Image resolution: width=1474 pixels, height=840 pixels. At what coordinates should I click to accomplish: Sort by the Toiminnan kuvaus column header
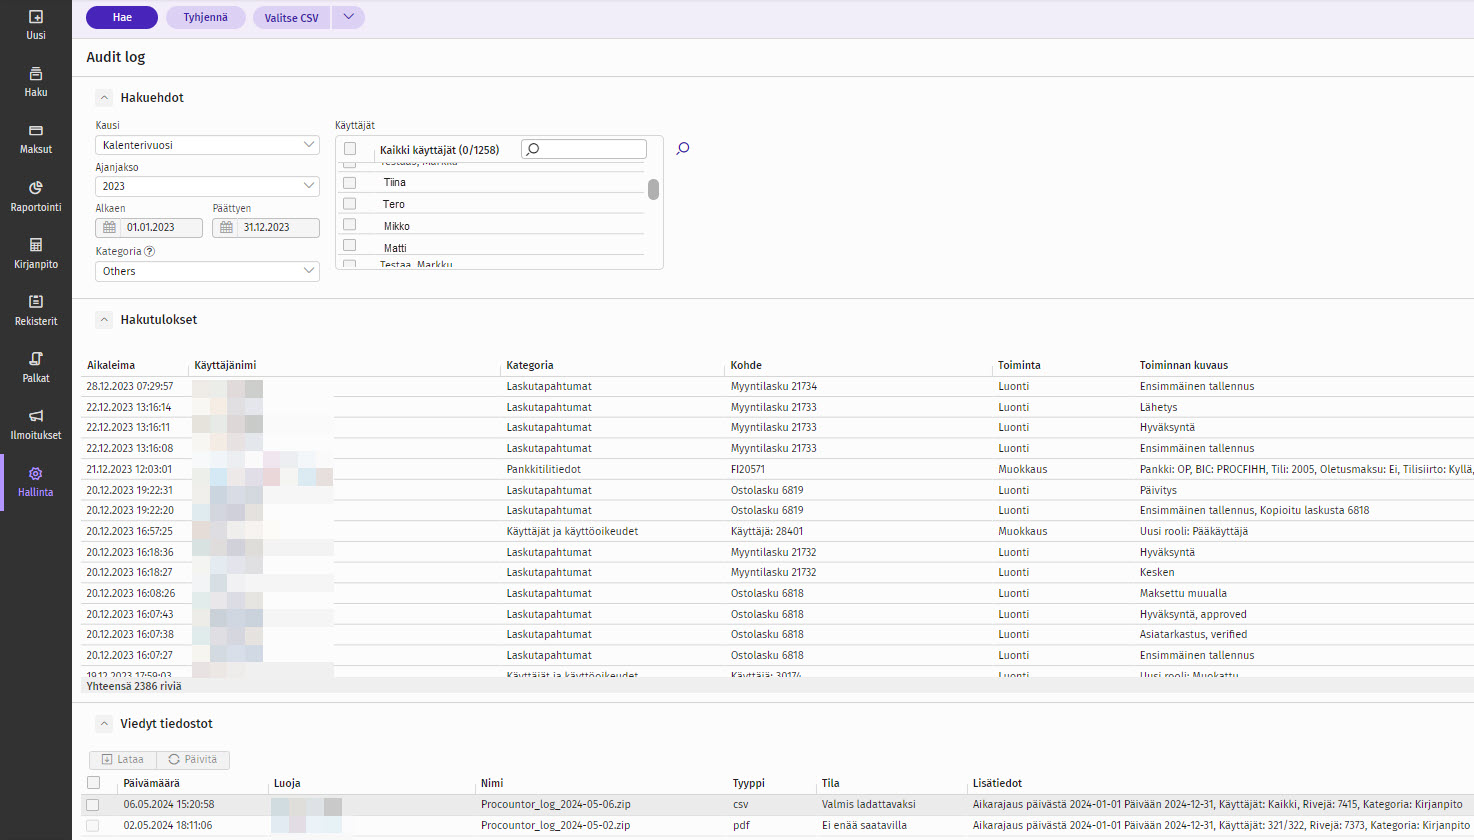tap(1184, 365)
